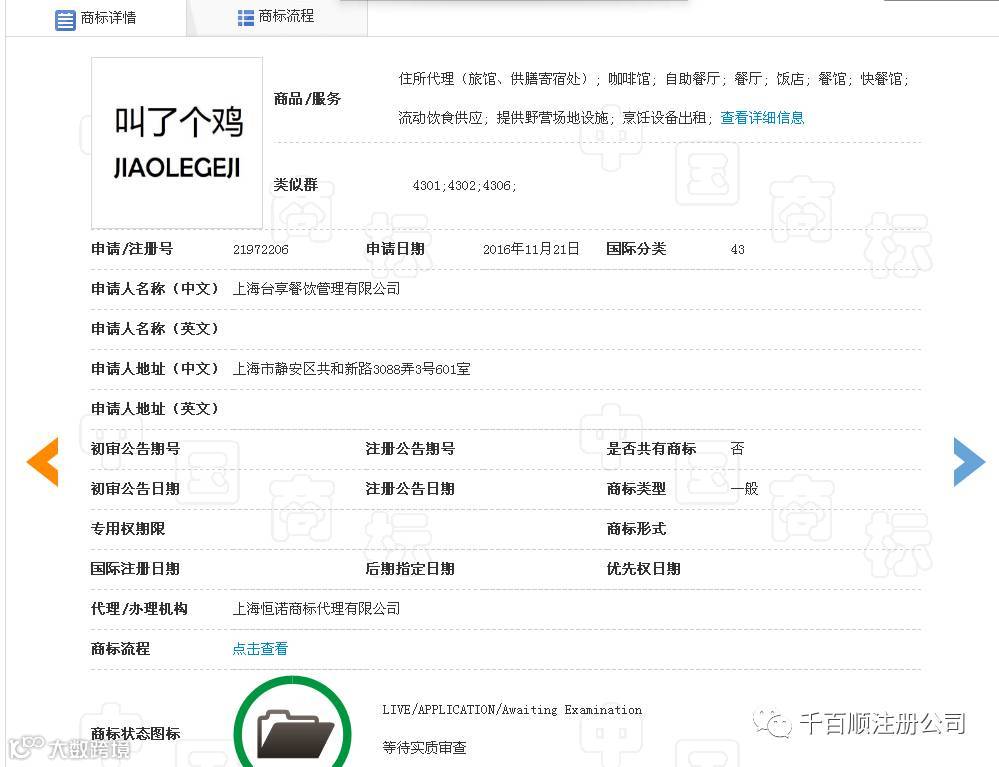
Task: Open the 商标详情 tab
Action: pyautogui.click(x=96, y=18)
